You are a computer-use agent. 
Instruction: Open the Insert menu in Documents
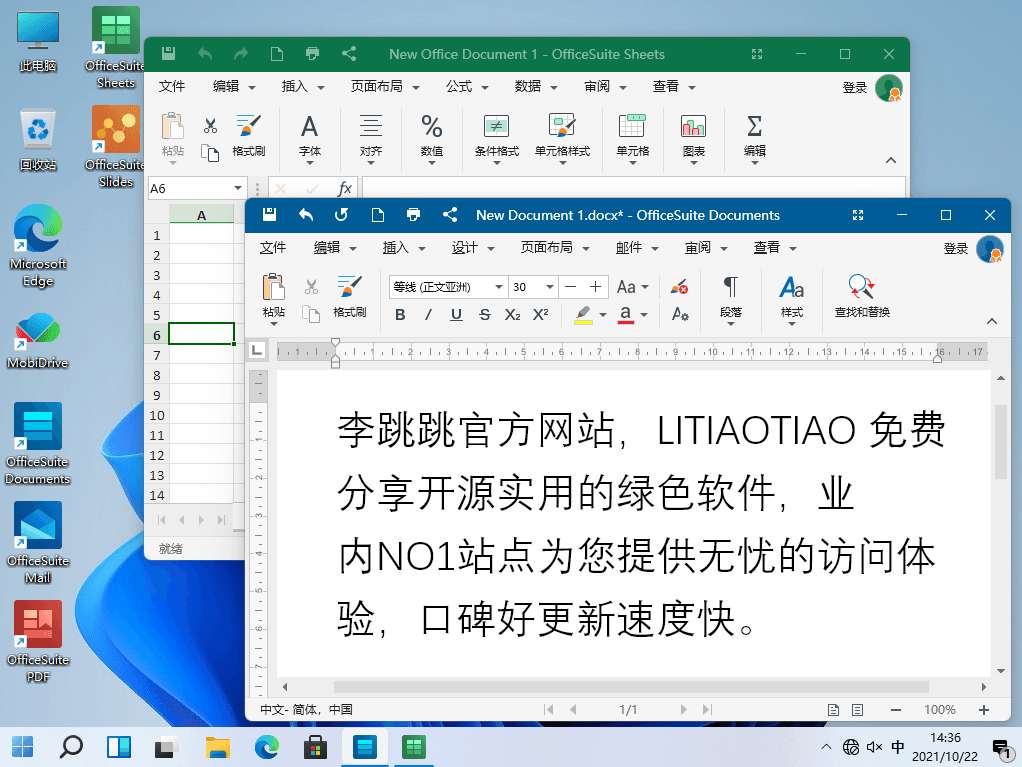(x=403, y=248)
